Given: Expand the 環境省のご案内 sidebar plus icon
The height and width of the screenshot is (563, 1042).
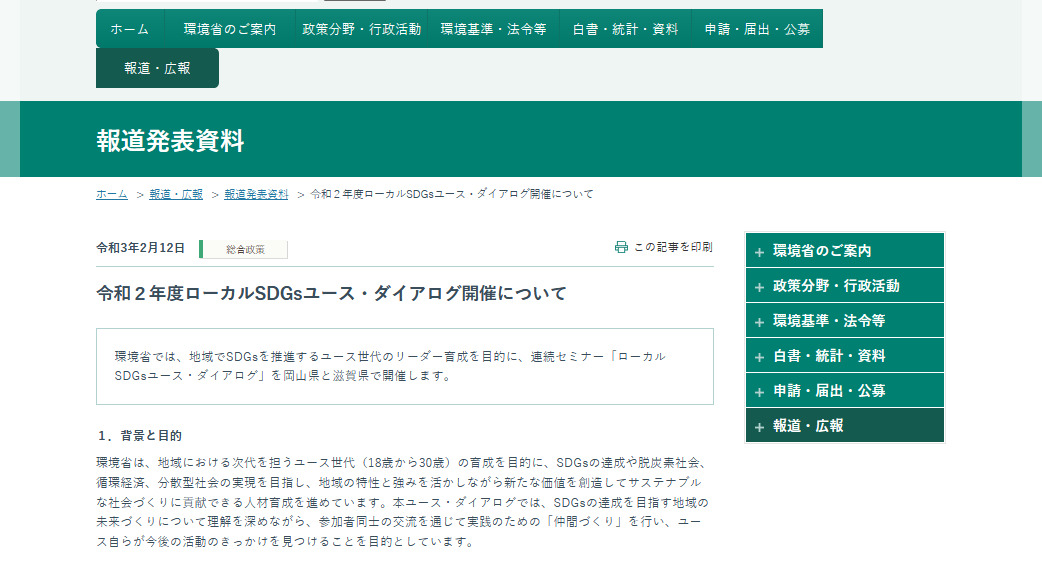Looking at the screenshot, I should pyautogui.click(x=760, y=252).
